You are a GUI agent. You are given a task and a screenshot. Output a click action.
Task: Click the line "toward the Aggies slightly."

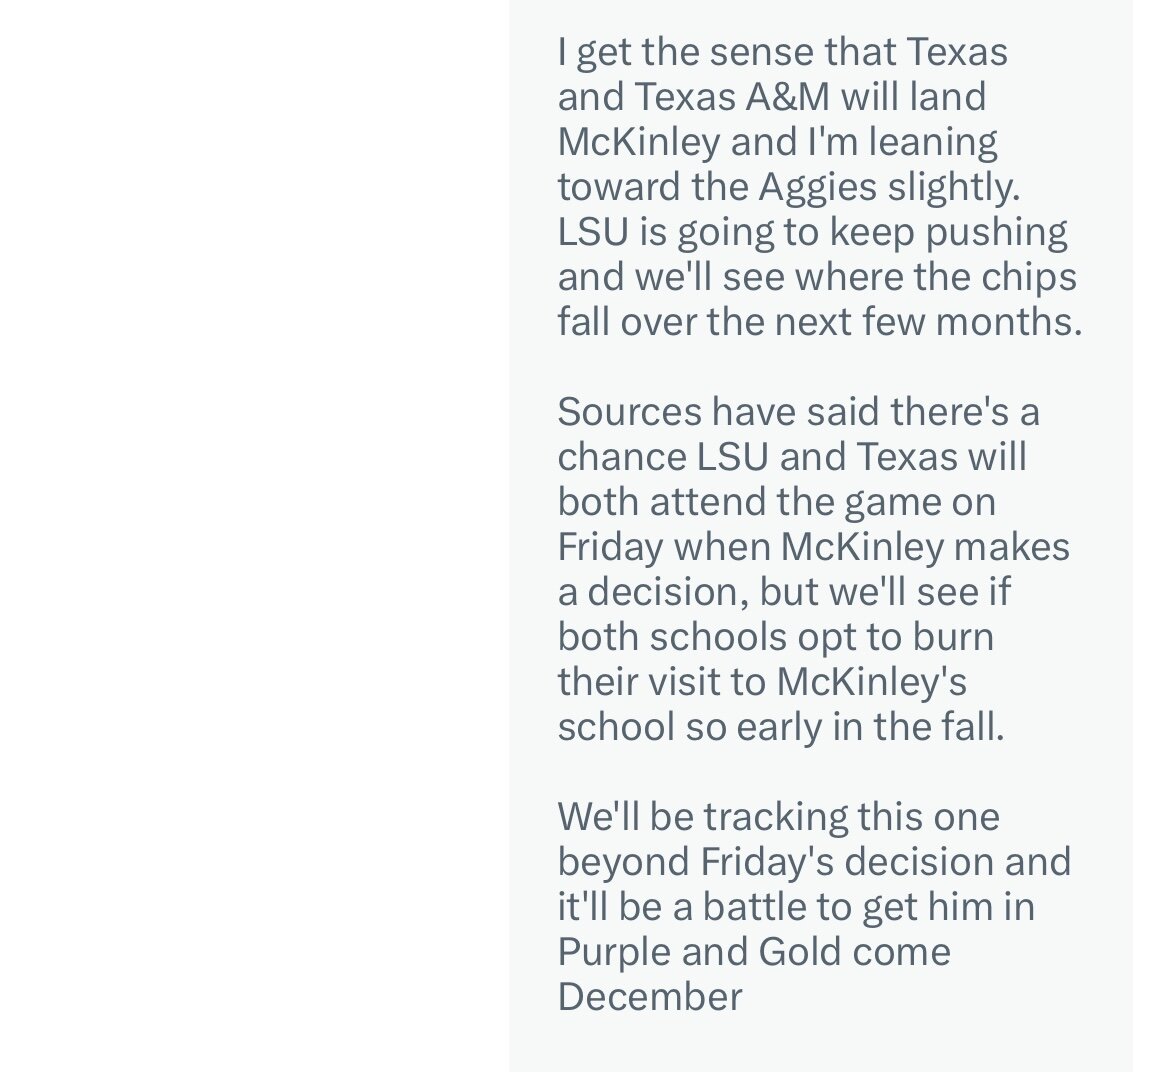[788, 186]
